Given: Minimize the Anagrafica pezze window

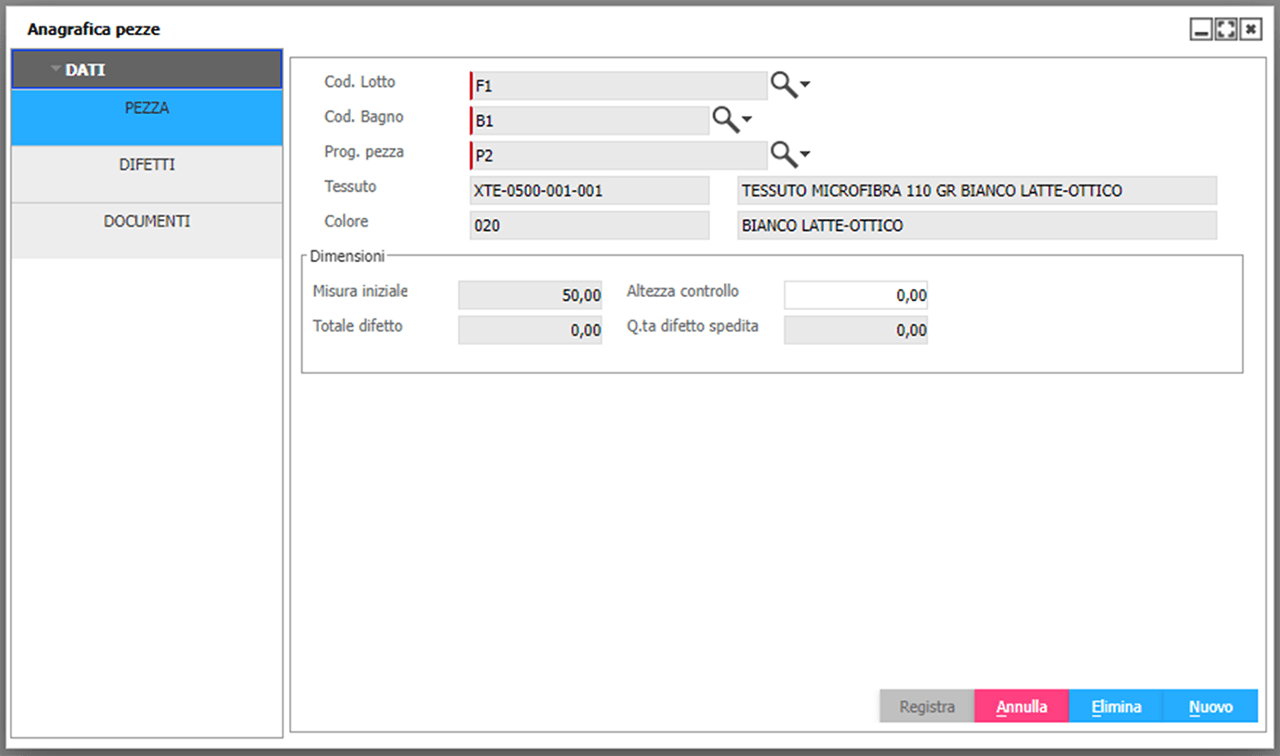Looking at the screenshot, I should [x=1201, y=30].
